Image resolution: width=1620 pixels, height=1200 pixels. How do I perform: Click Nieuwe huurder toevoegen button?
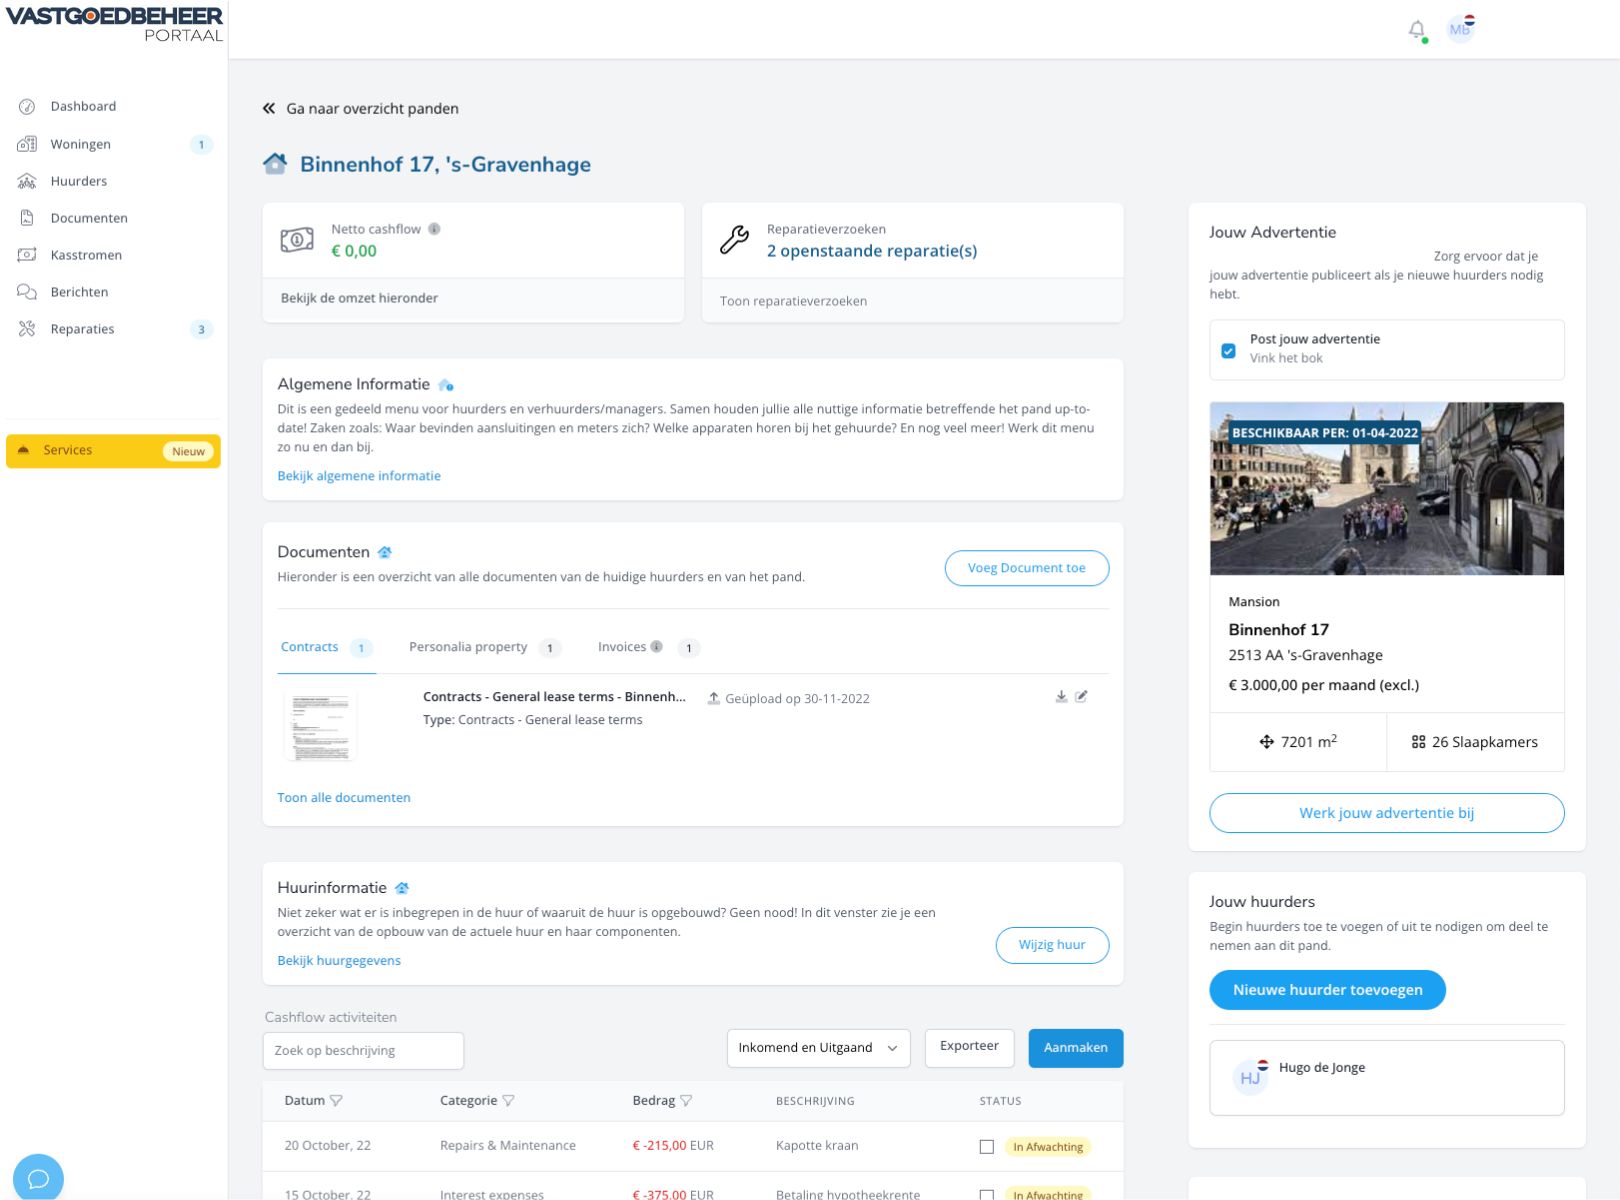point(1327,990)
